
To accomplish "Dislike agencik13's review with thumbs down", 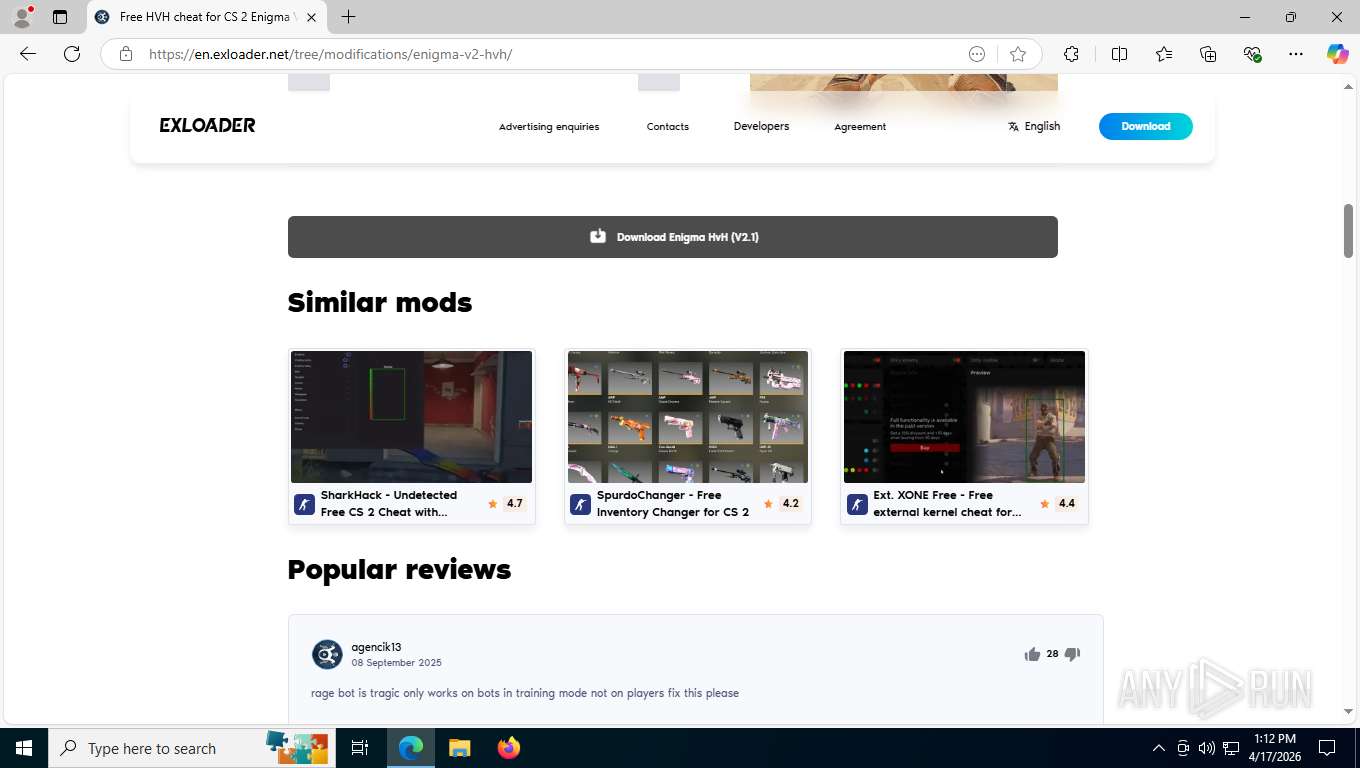I will [x=1072, y=654].
